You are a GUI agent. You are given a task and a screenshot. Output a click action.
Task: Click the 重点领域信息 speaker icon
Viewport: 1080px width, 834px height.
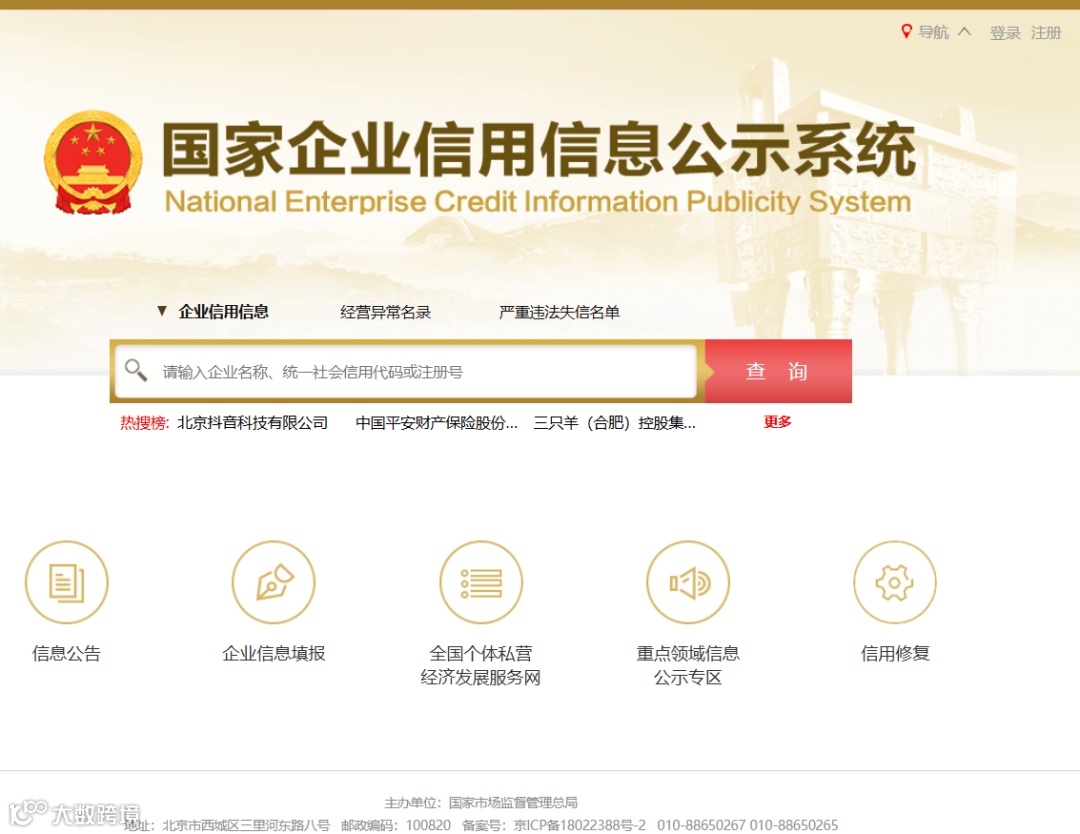(x=687, y=582)
